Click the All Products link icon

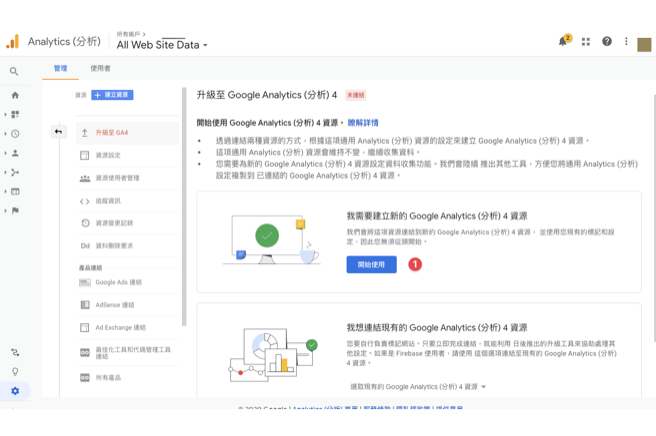[85, 377]
